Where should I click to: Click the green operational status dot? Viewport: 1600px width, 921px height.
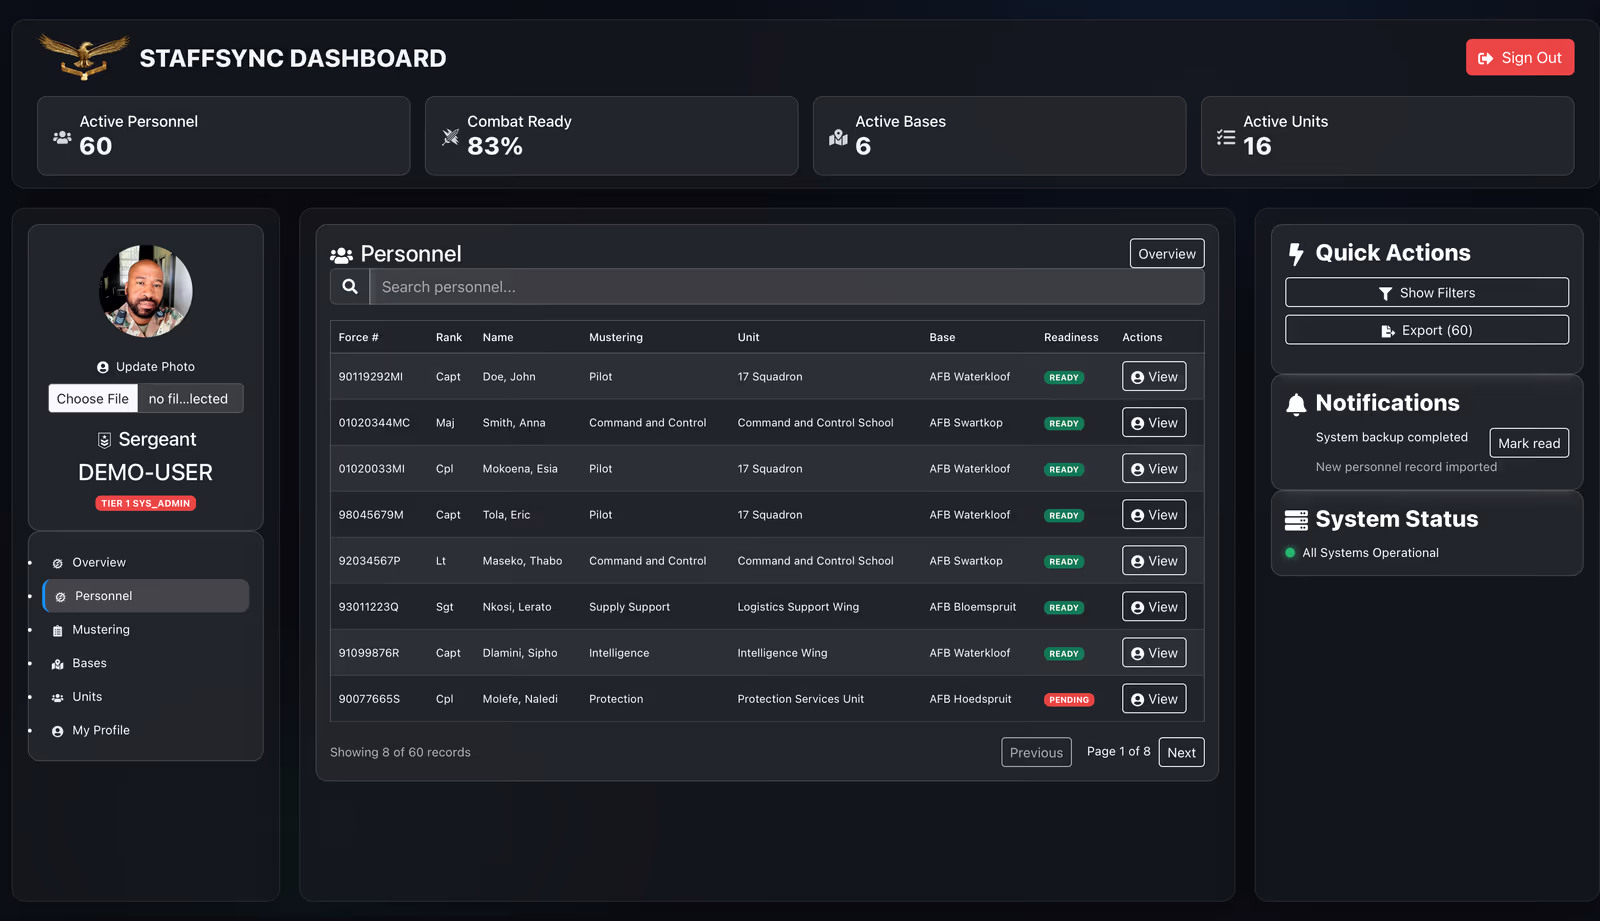1290,553
